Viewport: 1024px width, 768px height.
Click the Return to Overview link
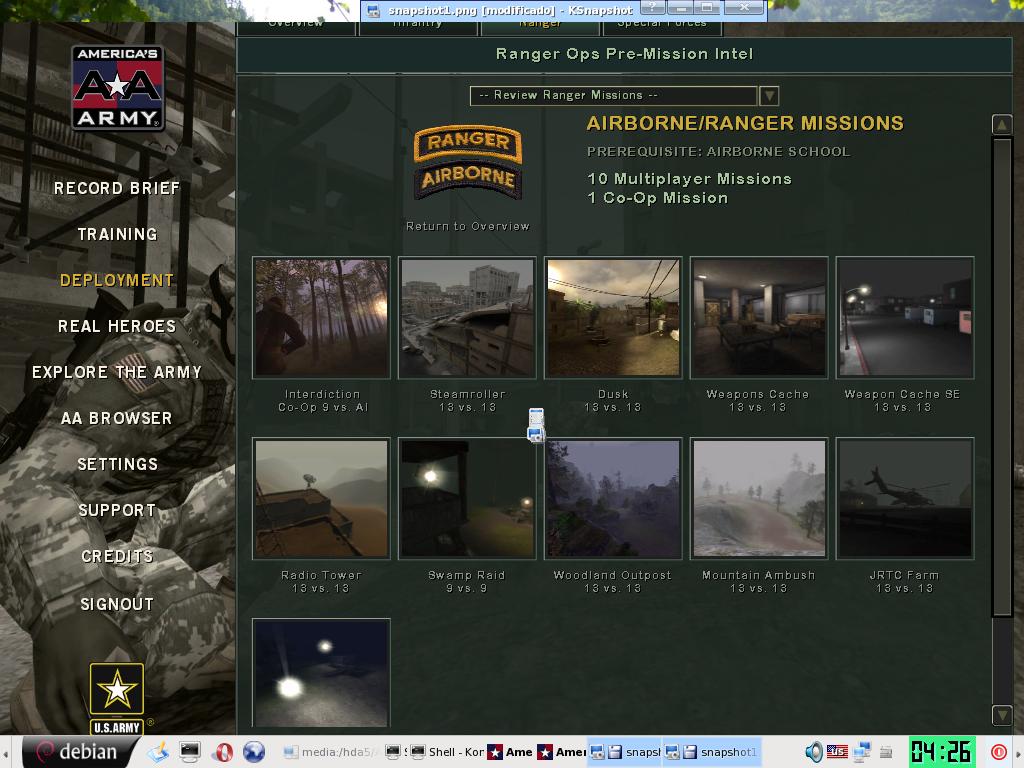[468, 227]
